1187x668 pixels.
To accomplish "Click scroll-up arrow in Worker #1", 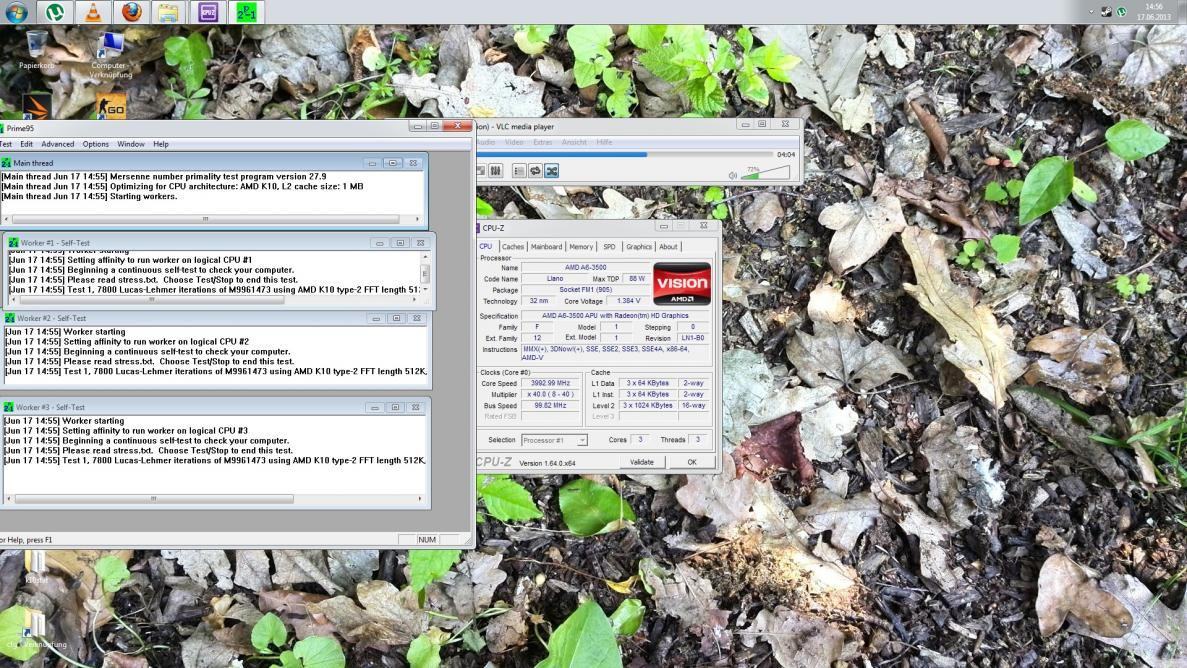I will 425,257.
